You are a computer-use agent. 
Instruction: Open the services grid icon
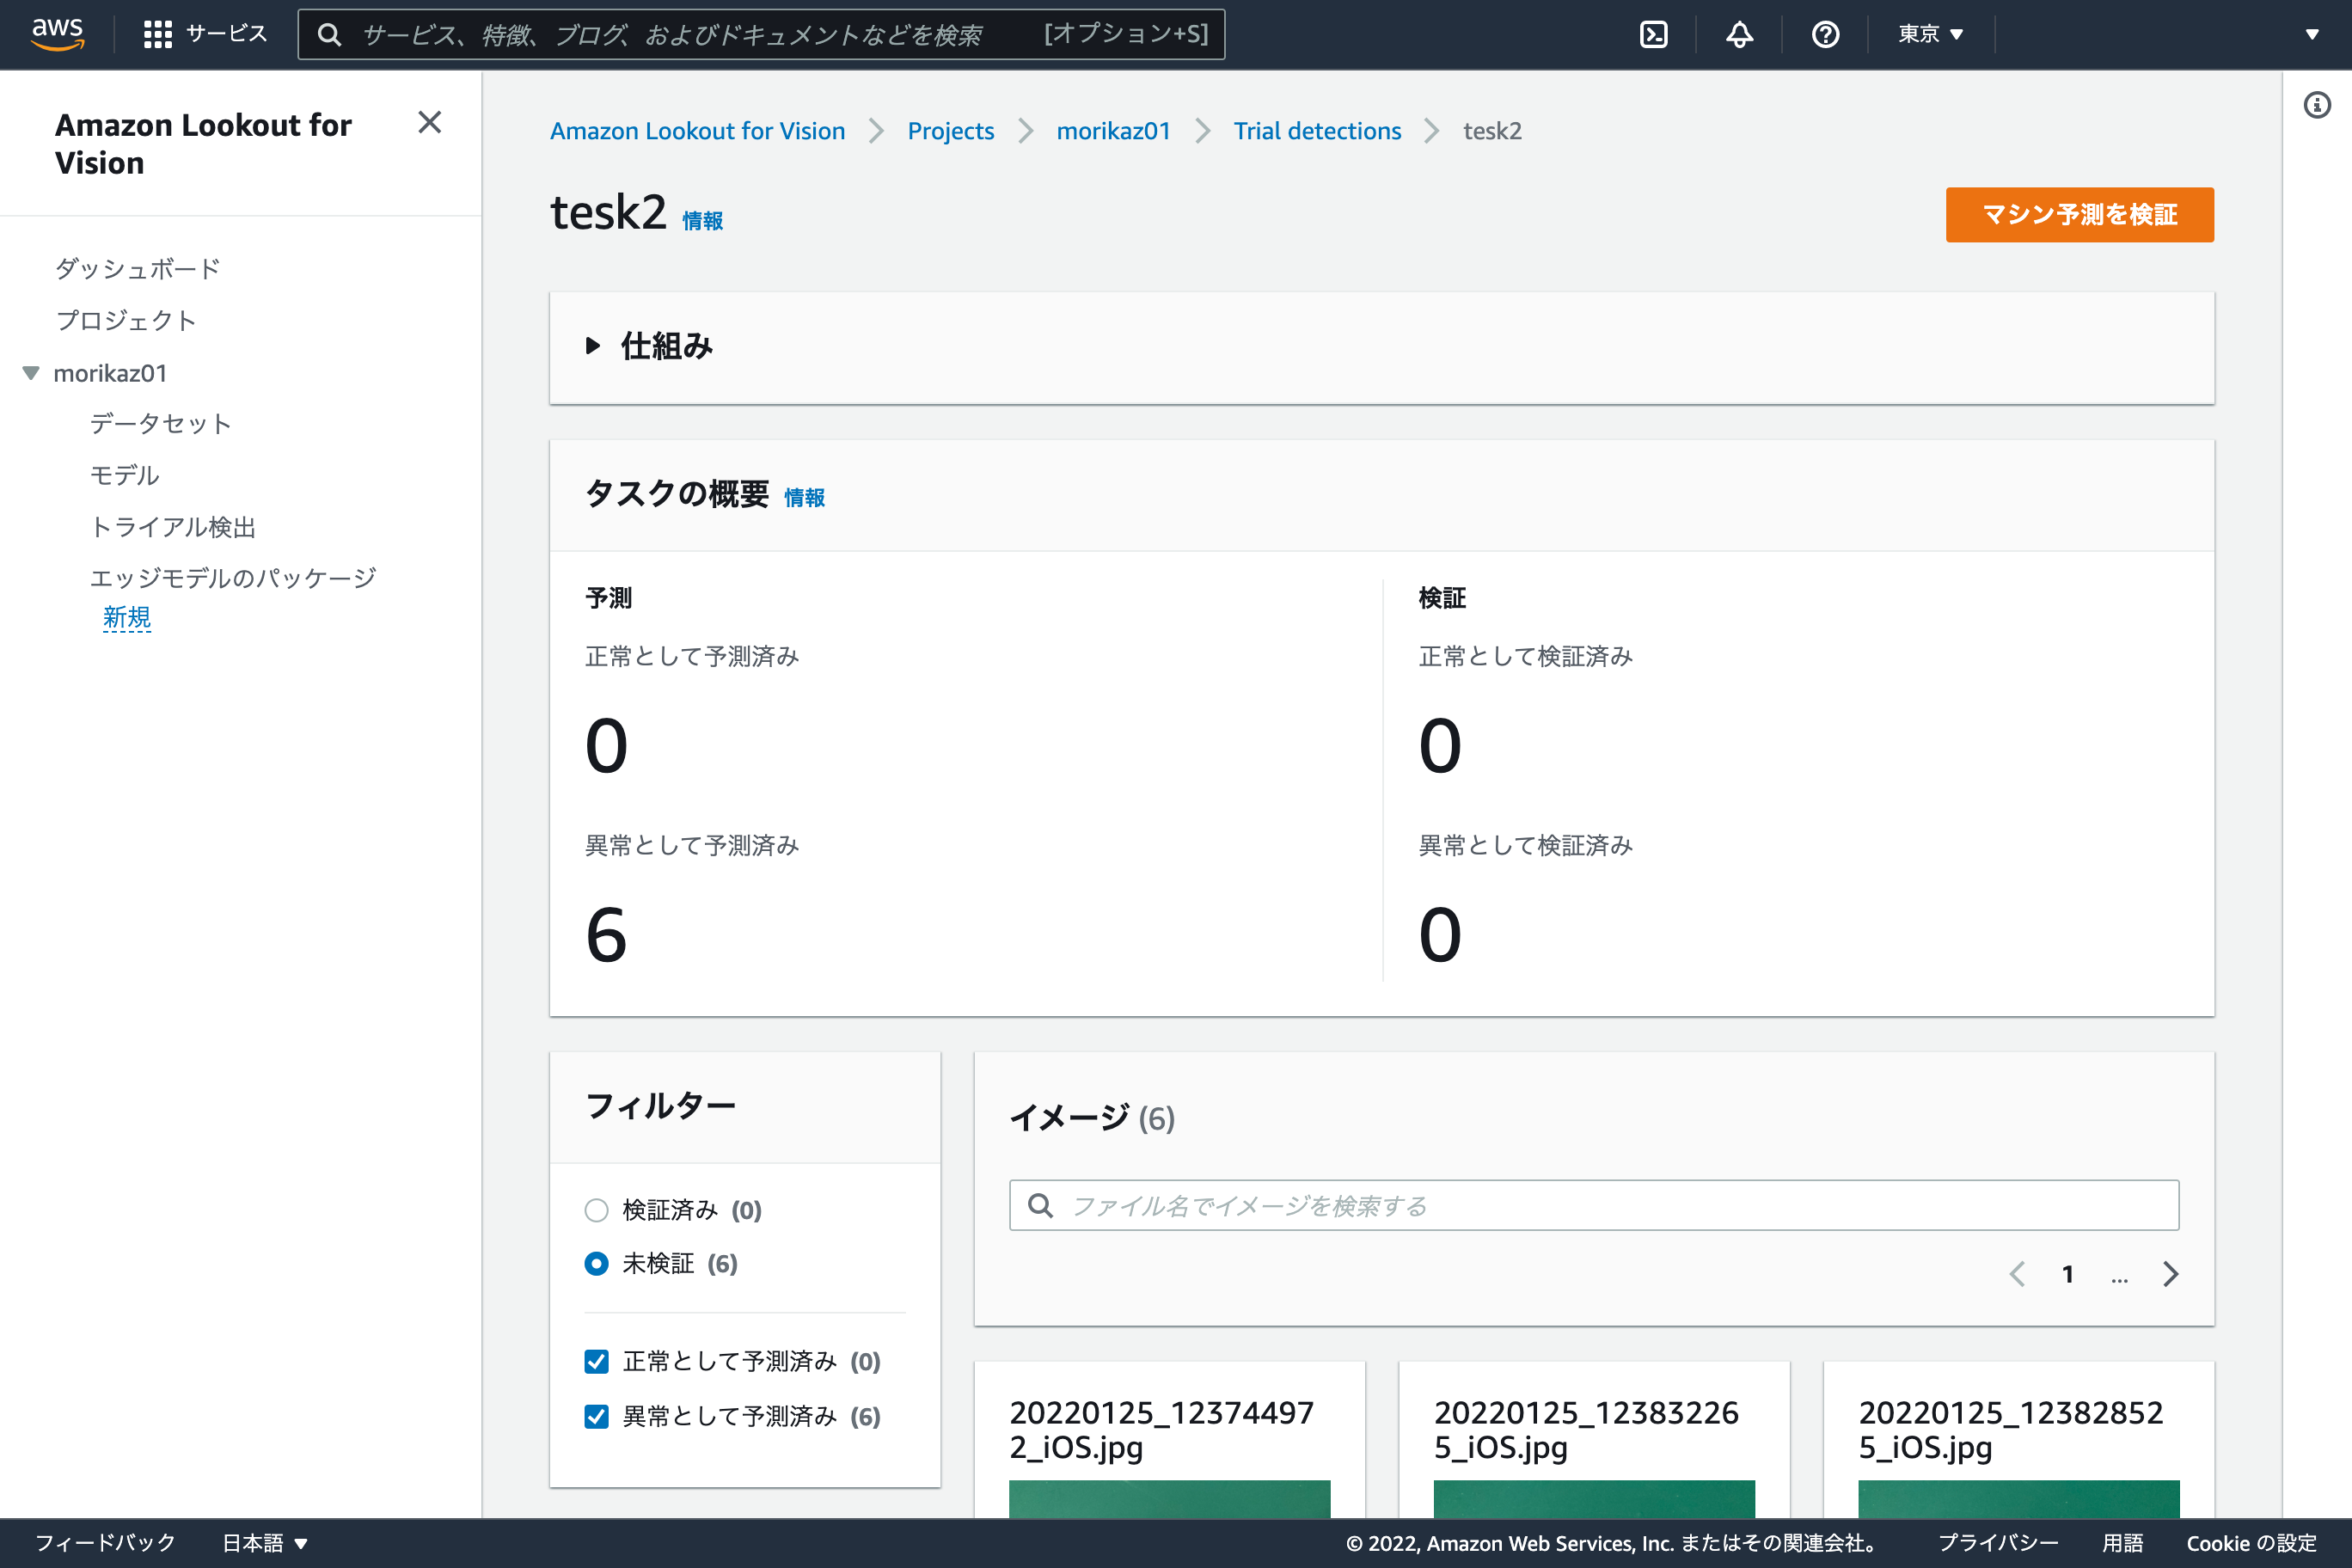coord(157,34)
